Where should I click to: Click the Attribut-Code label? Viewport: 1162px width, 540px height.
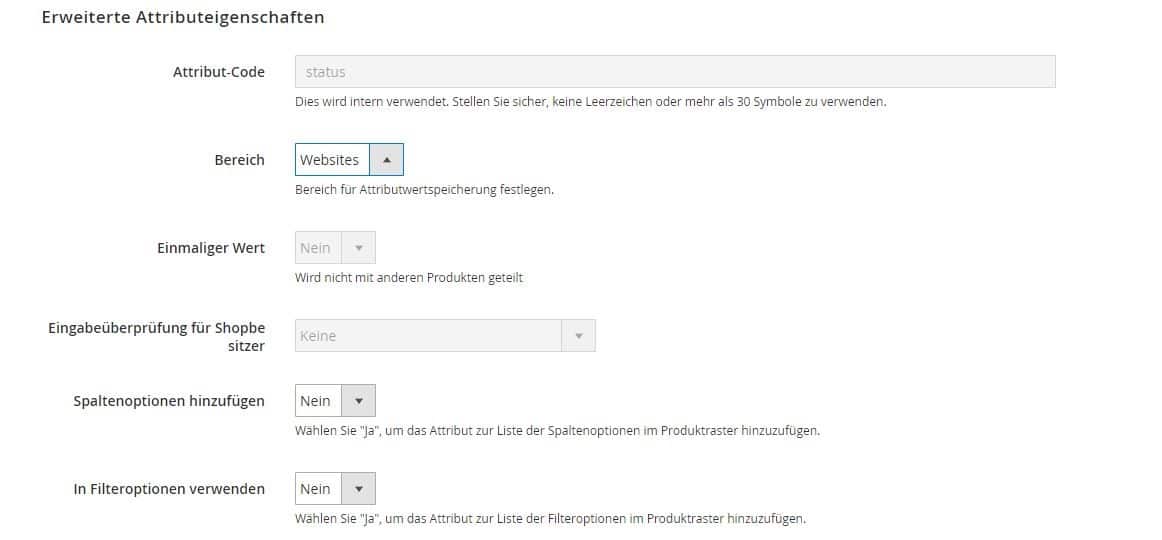click(219, 72)
